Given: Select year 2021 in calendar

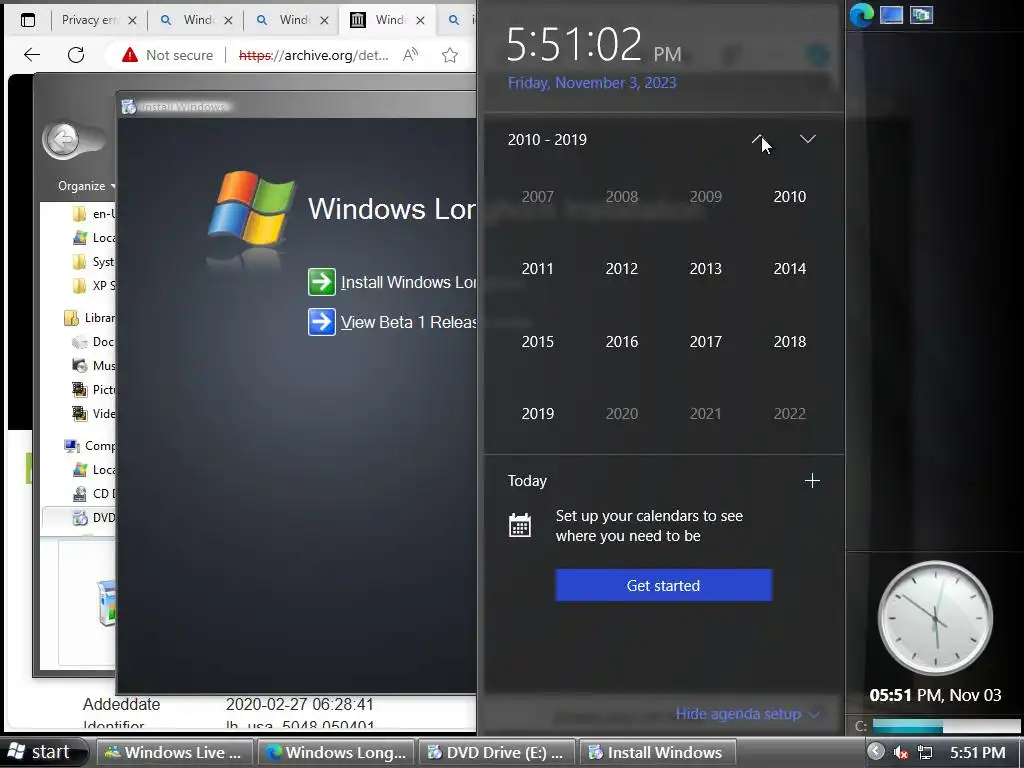Looking at the screenshot, I should tap(706, 413).
